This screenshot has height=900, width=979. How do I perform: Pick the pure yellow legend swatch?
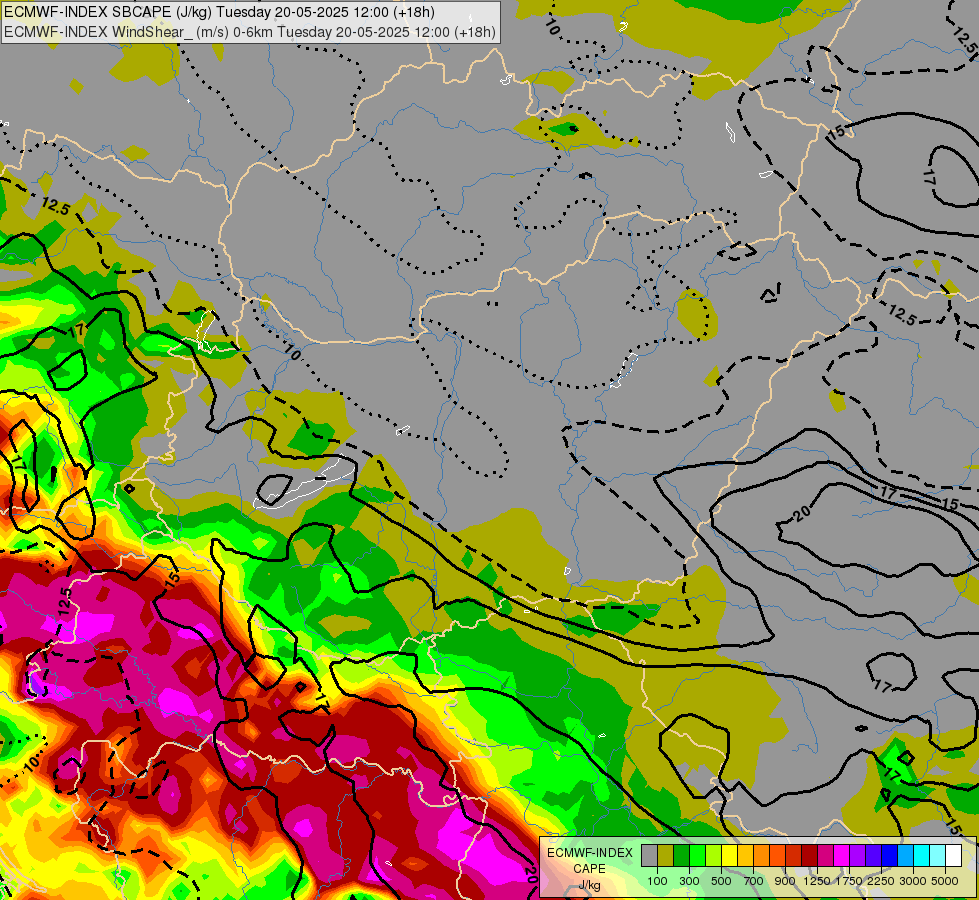point(729,856)
